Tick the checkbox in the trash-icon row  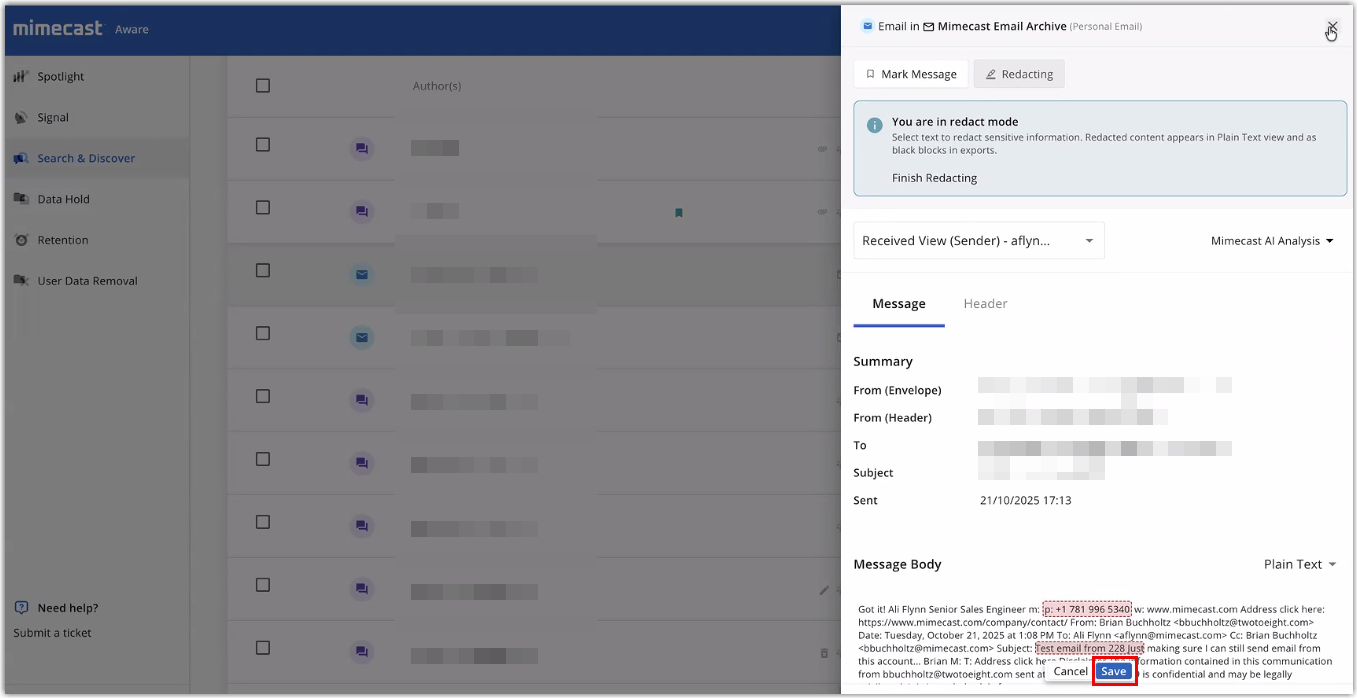tap(263, 647)
